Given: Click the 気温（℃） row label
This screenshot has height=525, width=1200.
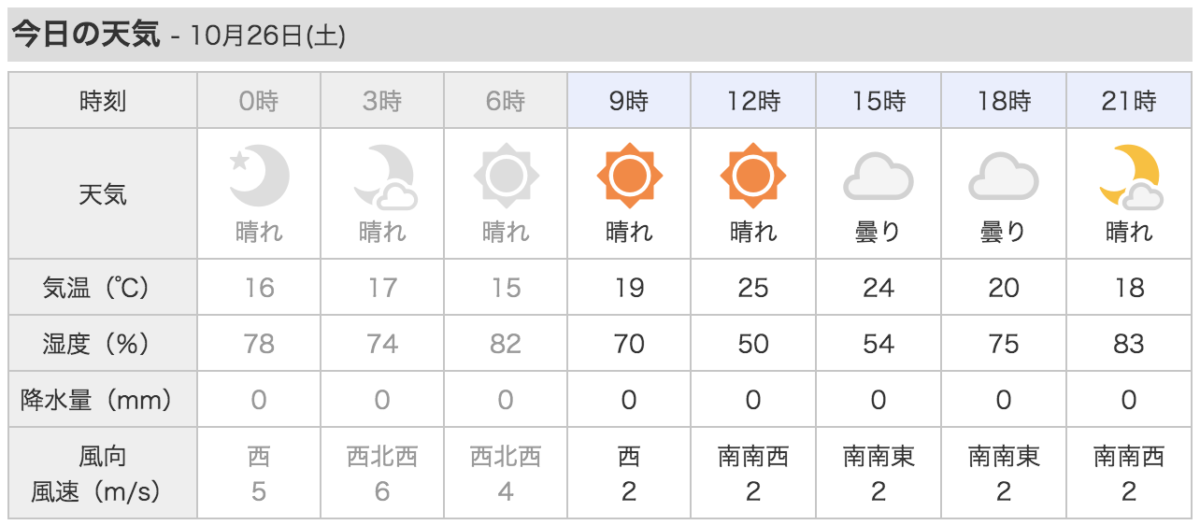Looking at the screenshot, I should [x=103, y=288].
